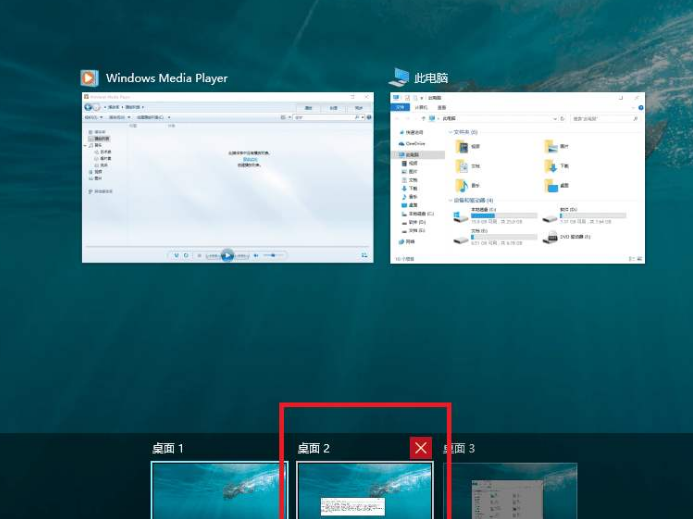This screenshot has width=693, height=519.
Task: Open the DVD drive icon
Action: pyautogui.click(x=551, y=237)
